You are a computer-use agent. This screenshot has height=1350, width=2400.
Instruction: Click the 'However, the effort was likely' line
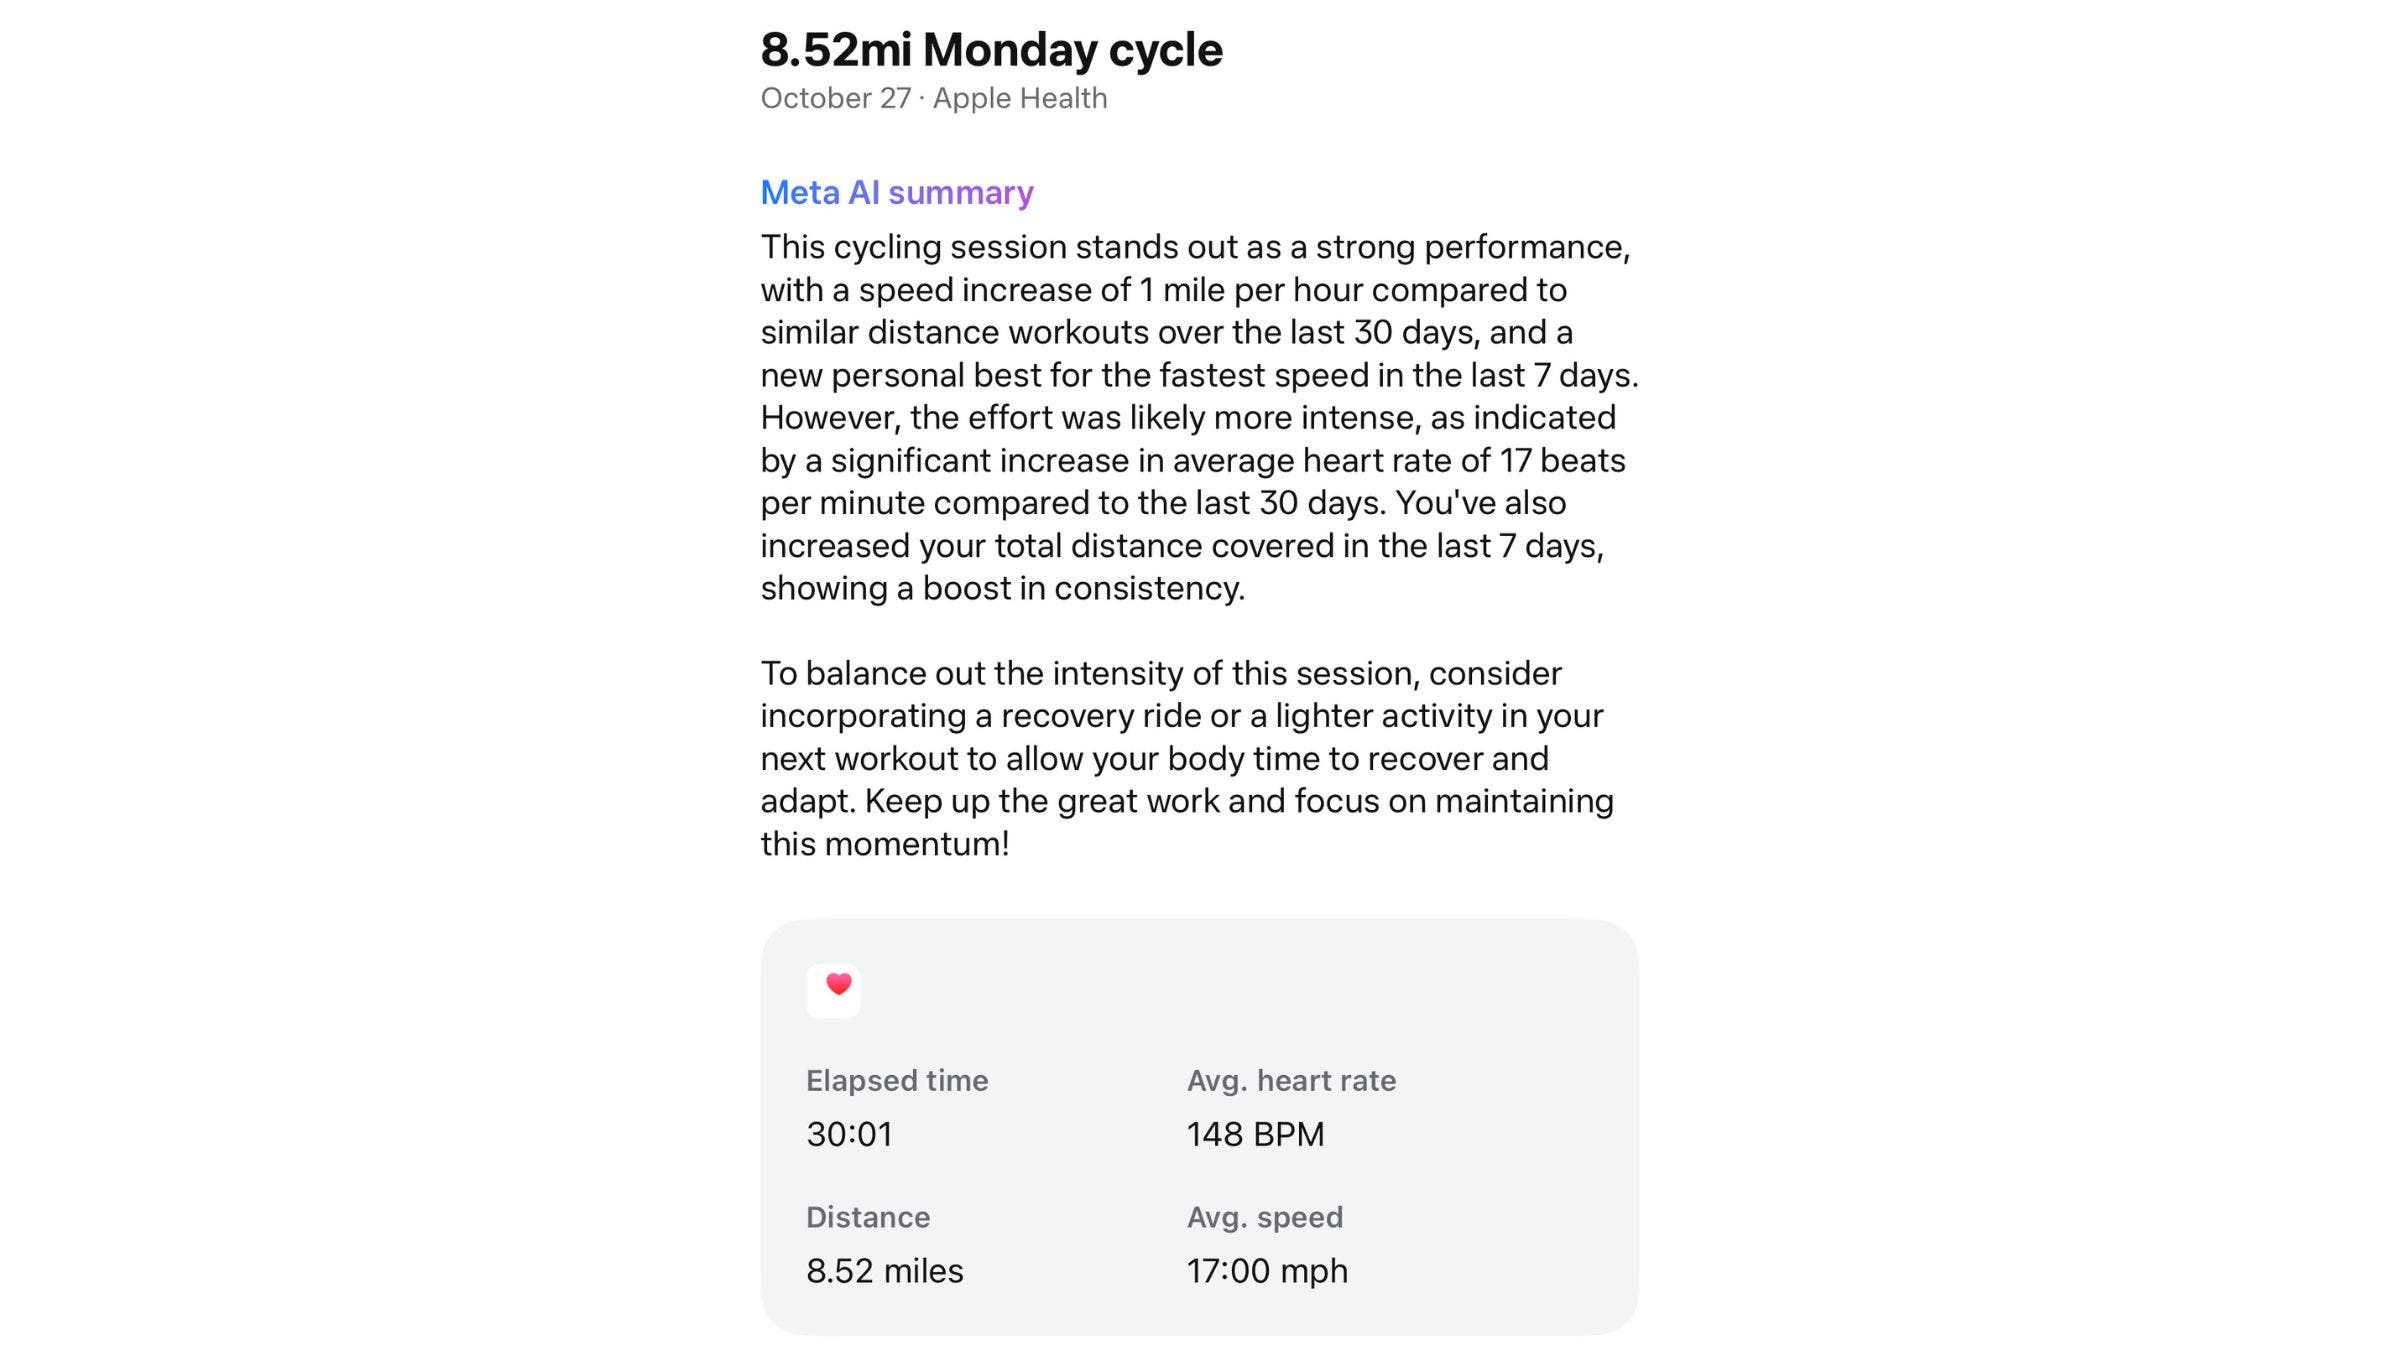[1188, 417]
